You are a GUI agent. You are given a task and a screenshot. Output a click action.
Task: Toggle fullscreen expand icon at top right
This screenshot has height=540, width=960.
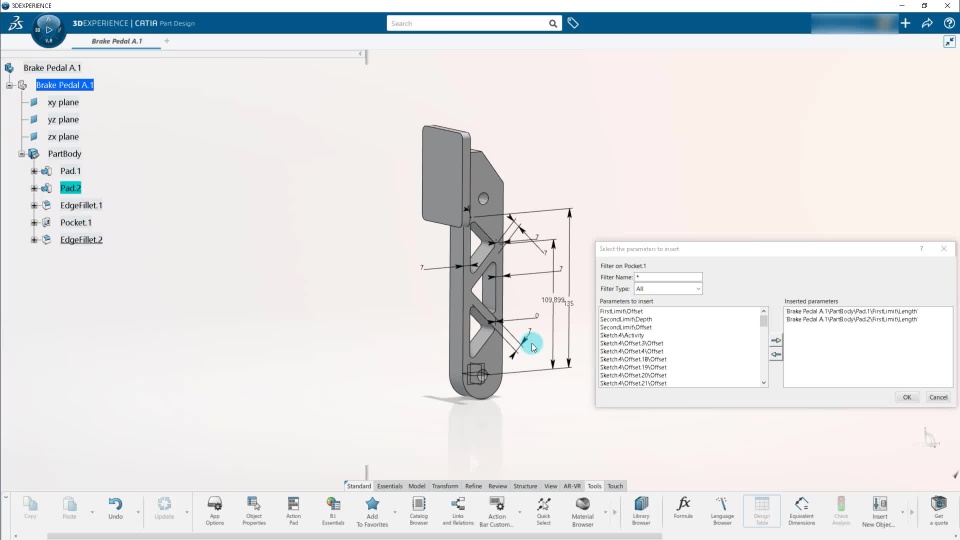tap(949, 42)
